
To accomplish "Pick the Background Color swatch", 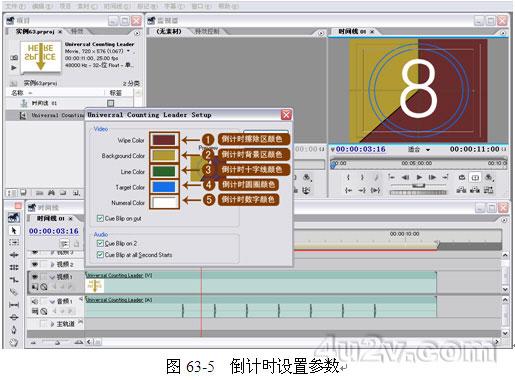I will 164,155.
